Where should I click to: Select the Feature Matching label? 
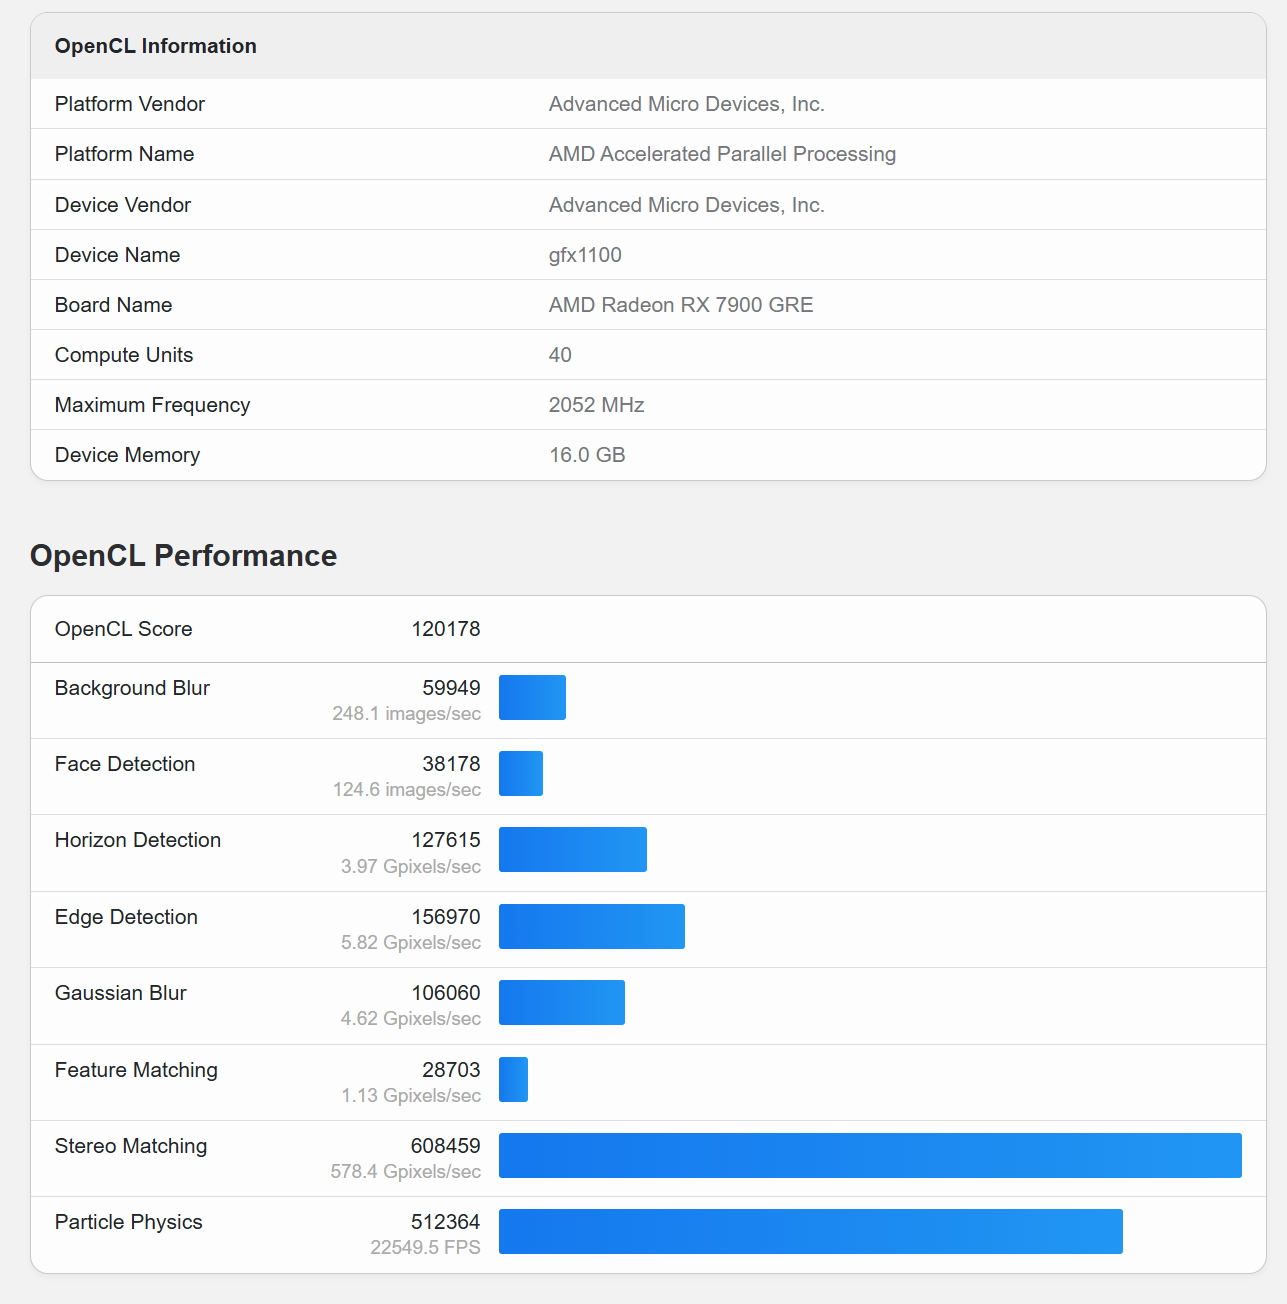click(136, 1070)
